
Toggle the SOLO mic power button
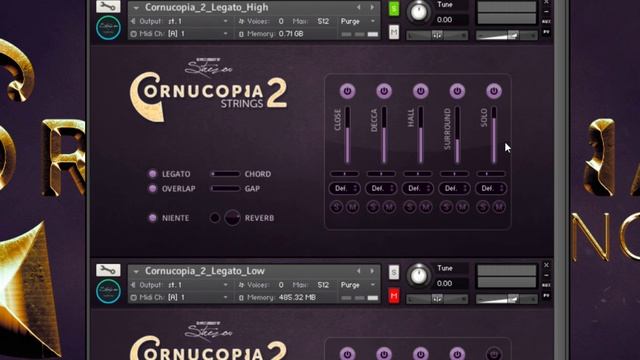[493, 91]
